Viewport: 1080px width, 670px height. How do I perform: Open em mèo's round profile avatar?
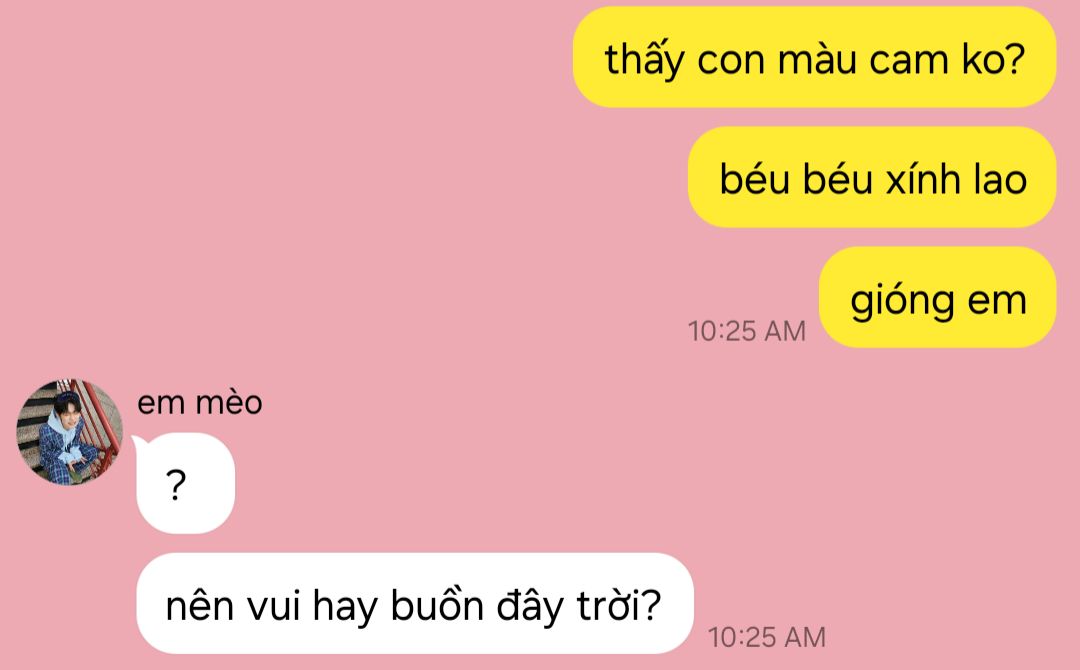click(x=70, y=432)
